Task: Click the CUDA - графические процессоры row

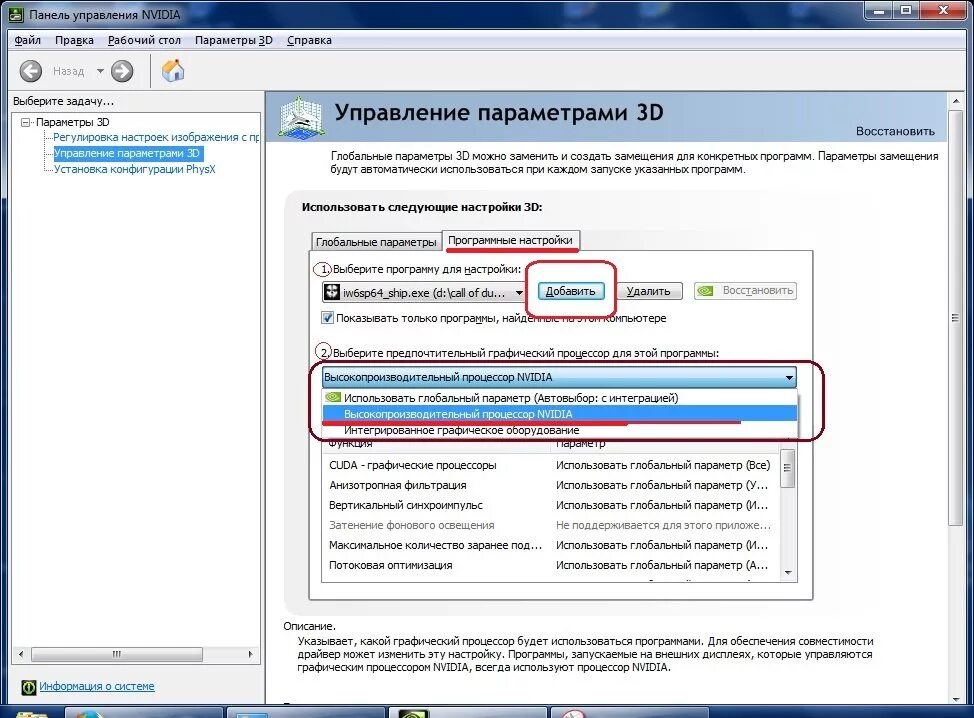Action: click(x=550, y=465)
